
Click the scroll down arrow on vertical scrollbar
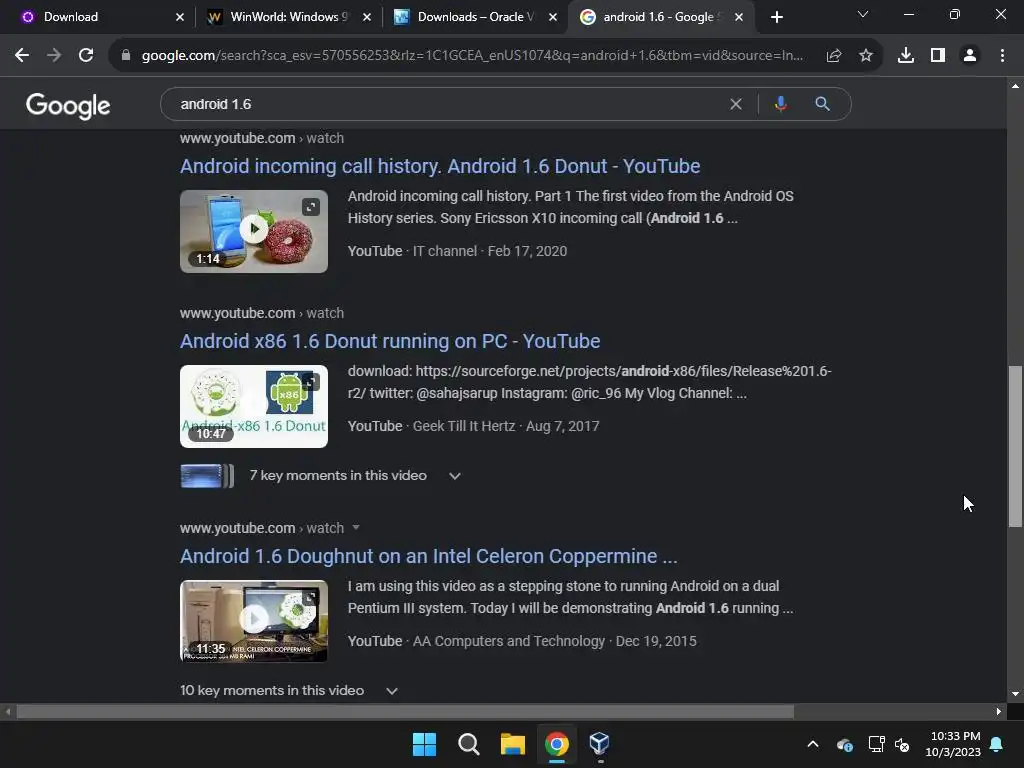[x=1015, y=694]
